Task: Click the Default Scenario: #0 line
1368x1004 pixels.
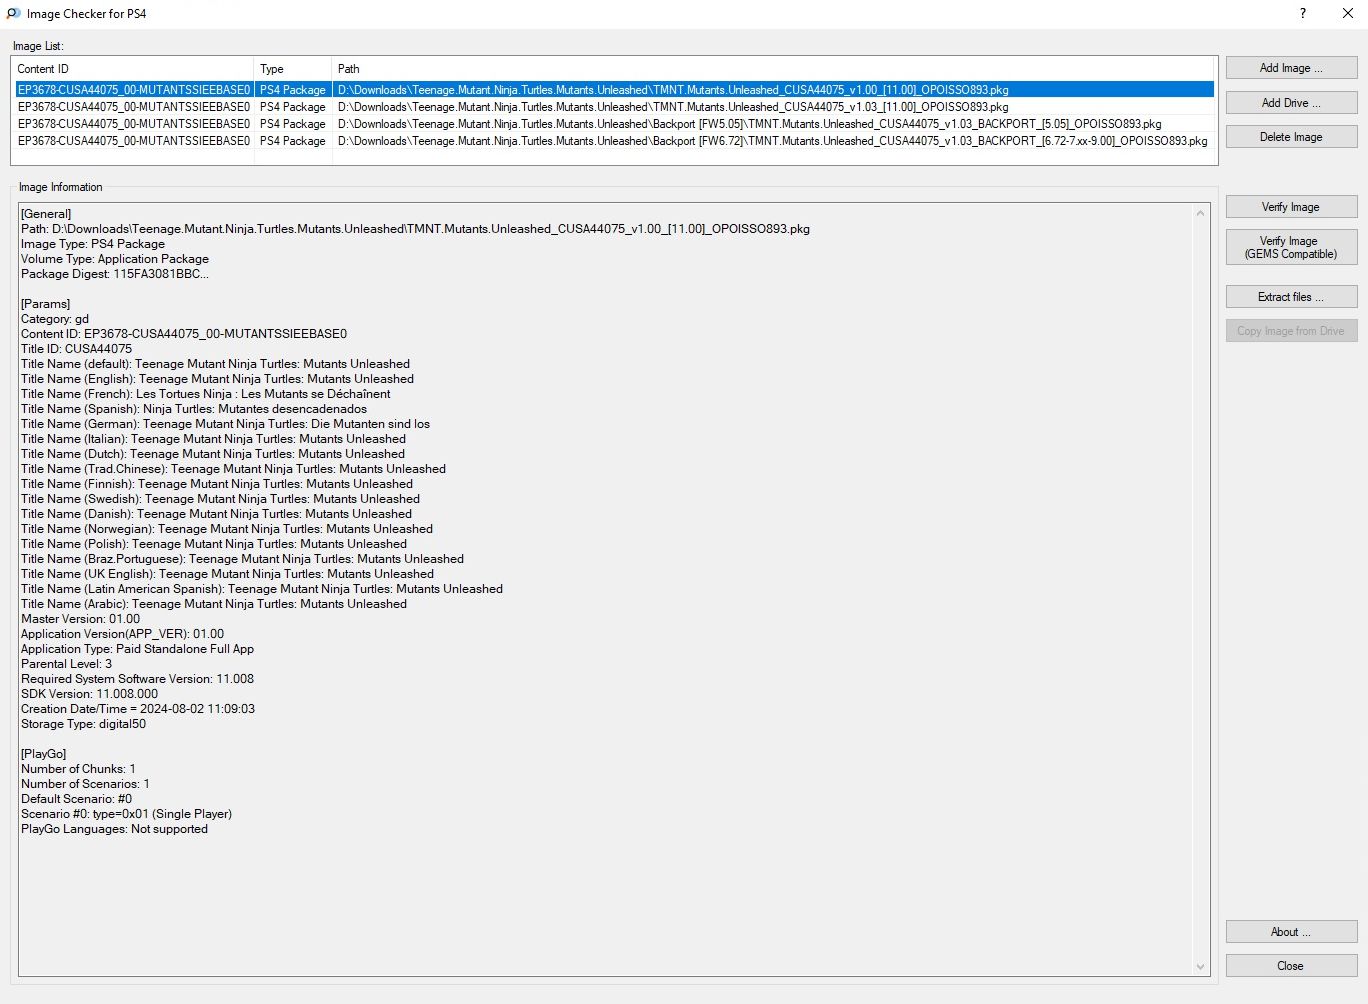Action: tap(76, 799)
